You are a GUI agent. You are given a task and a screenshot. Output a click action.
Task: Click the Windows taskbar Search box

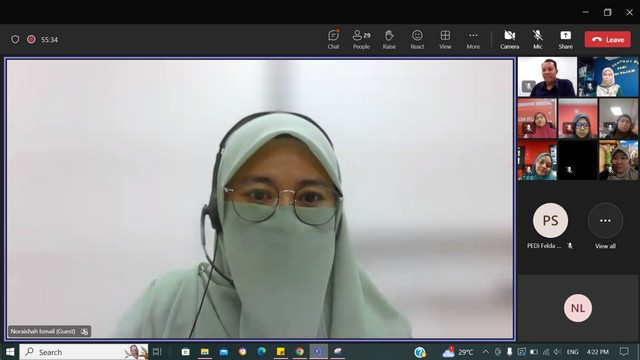coord(84,351)
